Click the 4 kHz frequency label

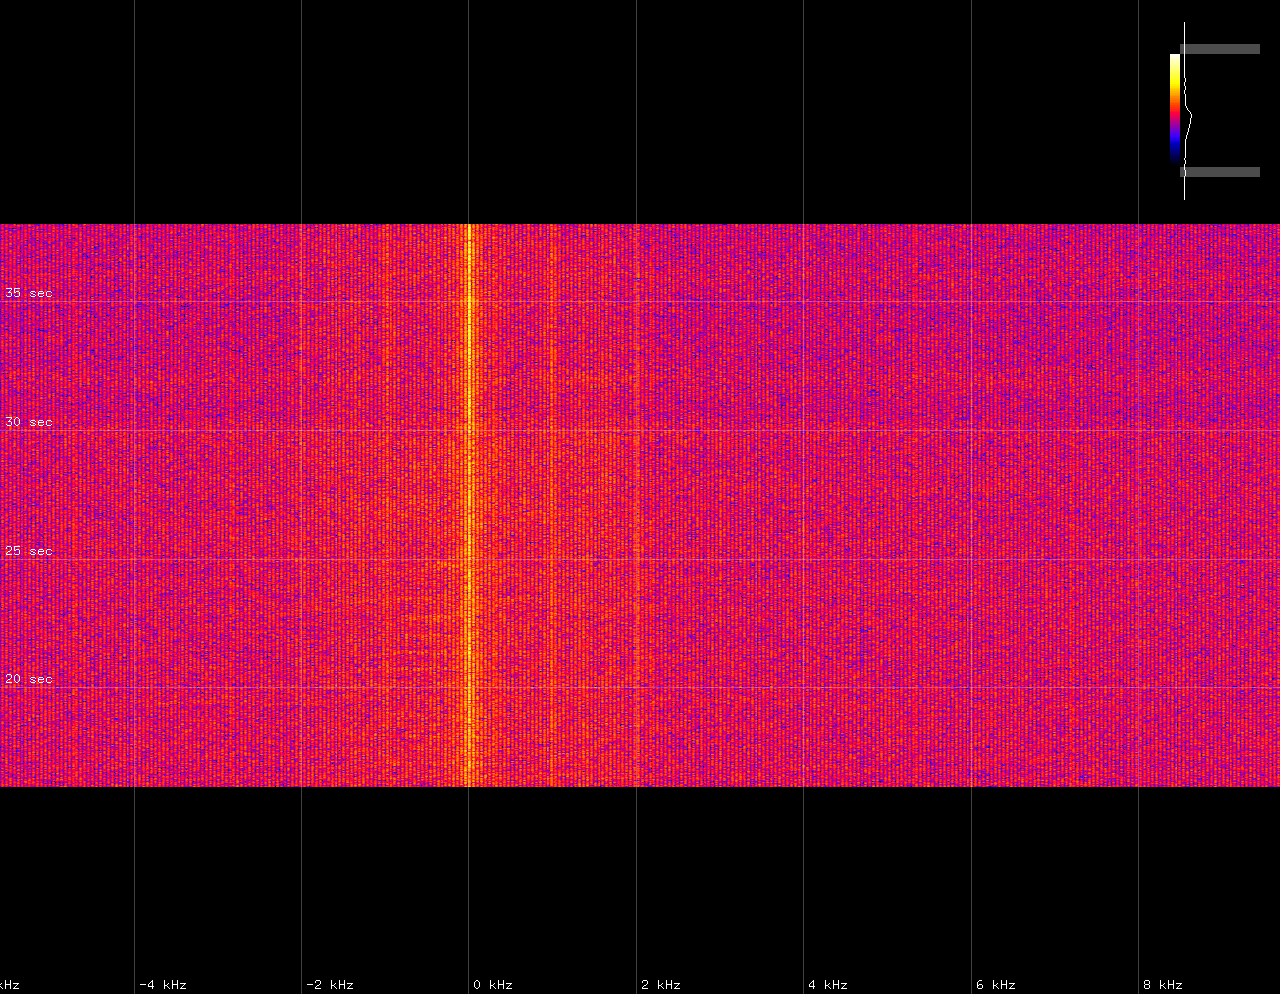pos(828,985)
